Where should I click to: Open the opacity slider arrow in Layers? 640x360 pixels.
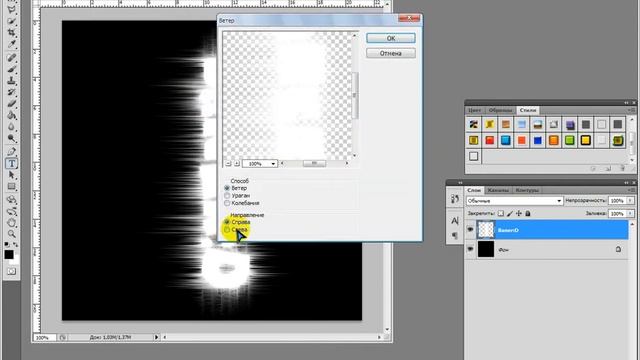click(630, 200)
